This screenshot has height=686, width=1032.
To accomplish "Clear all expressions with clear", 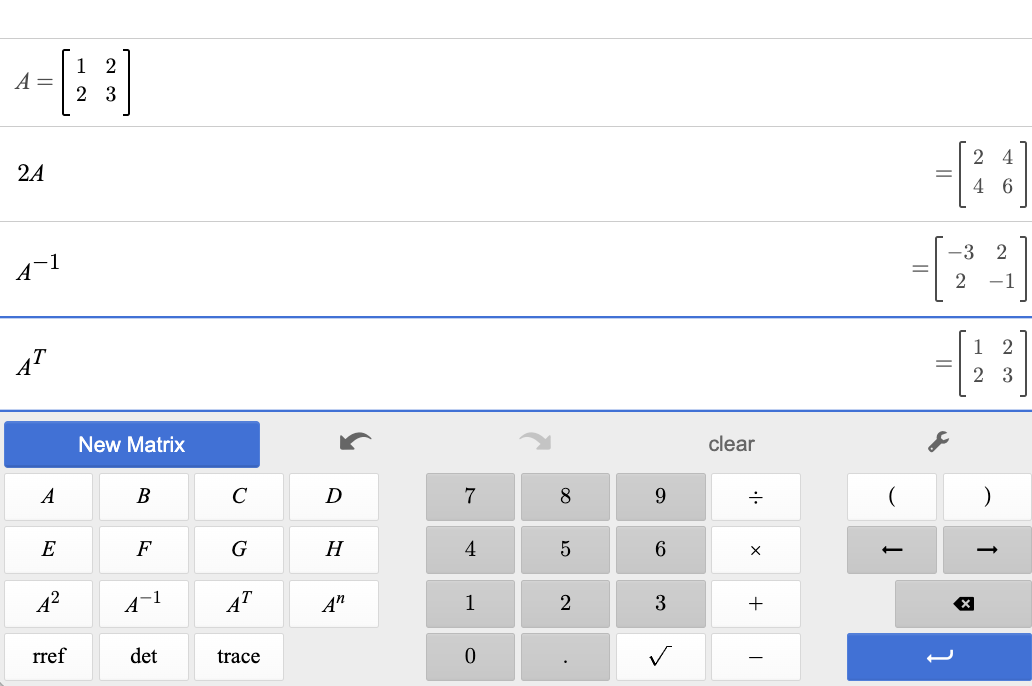I will 731,443.
